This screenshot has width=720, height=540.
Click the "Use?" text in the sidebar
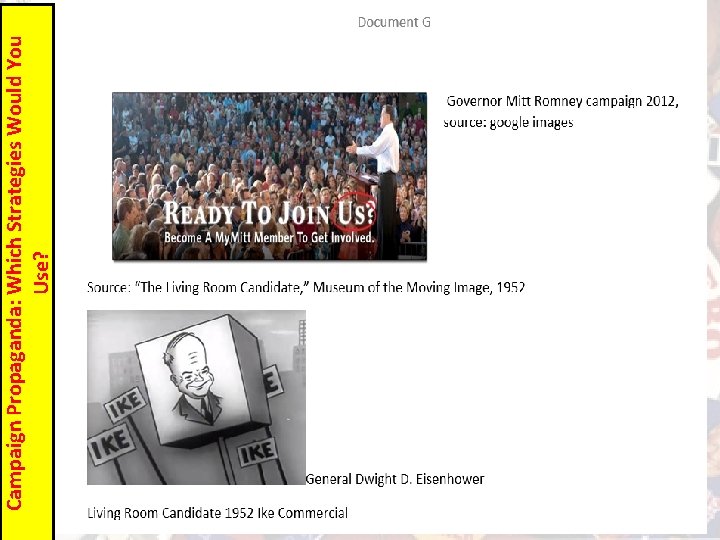(40, 273)
